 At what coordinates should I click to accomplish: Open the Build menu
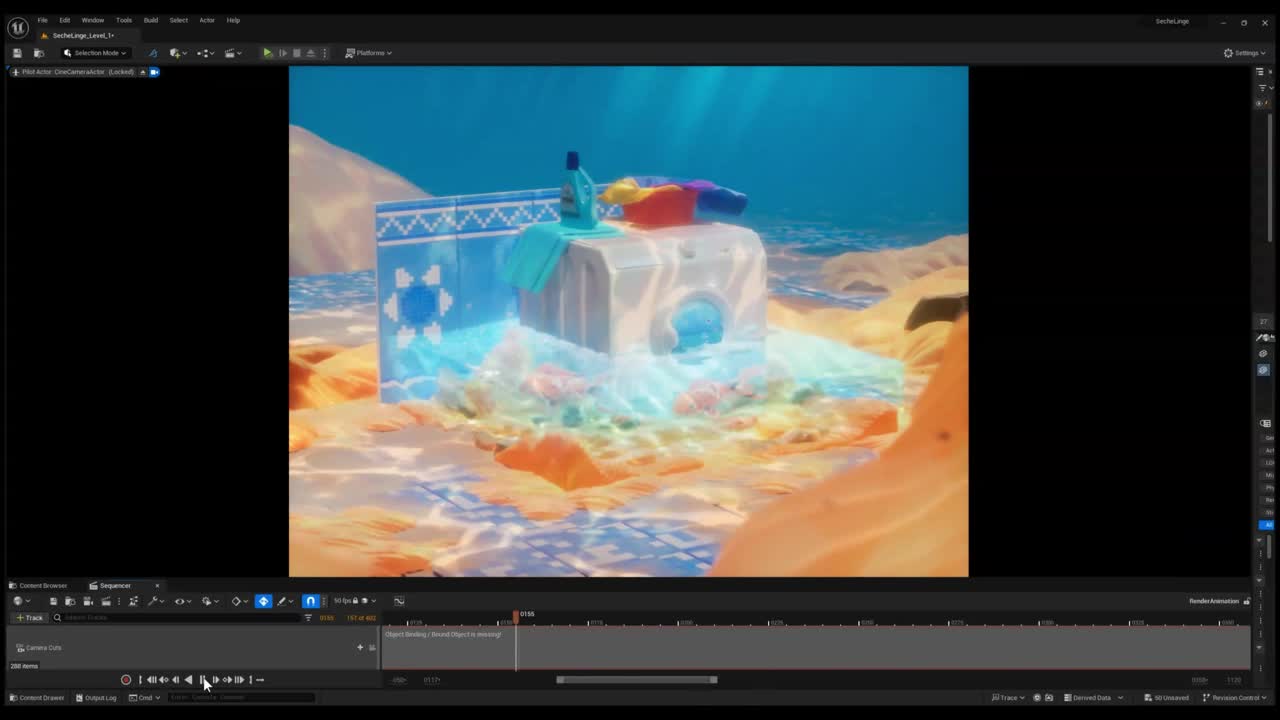150,20
